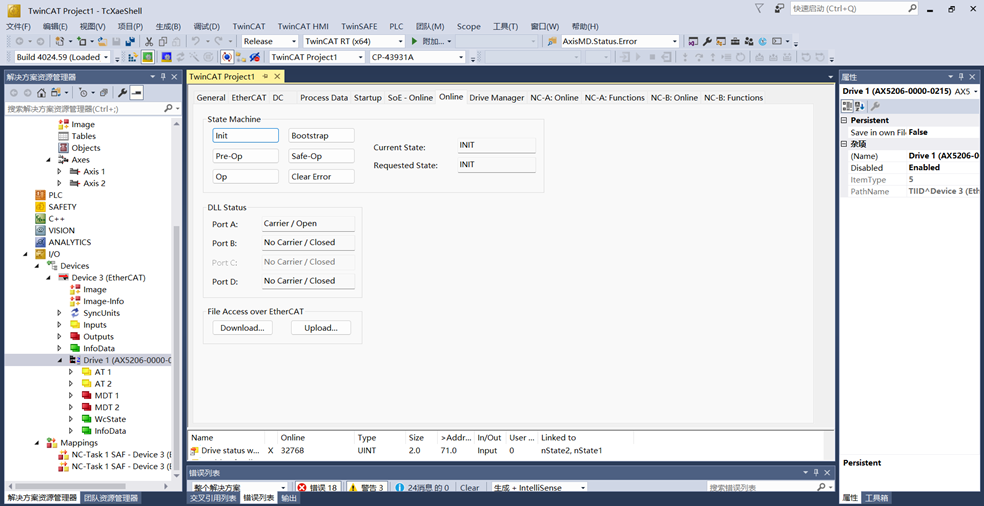Open the Scope menu
Image resolution: width=984 pixels, height=506 pixels.
pos(468,26)
